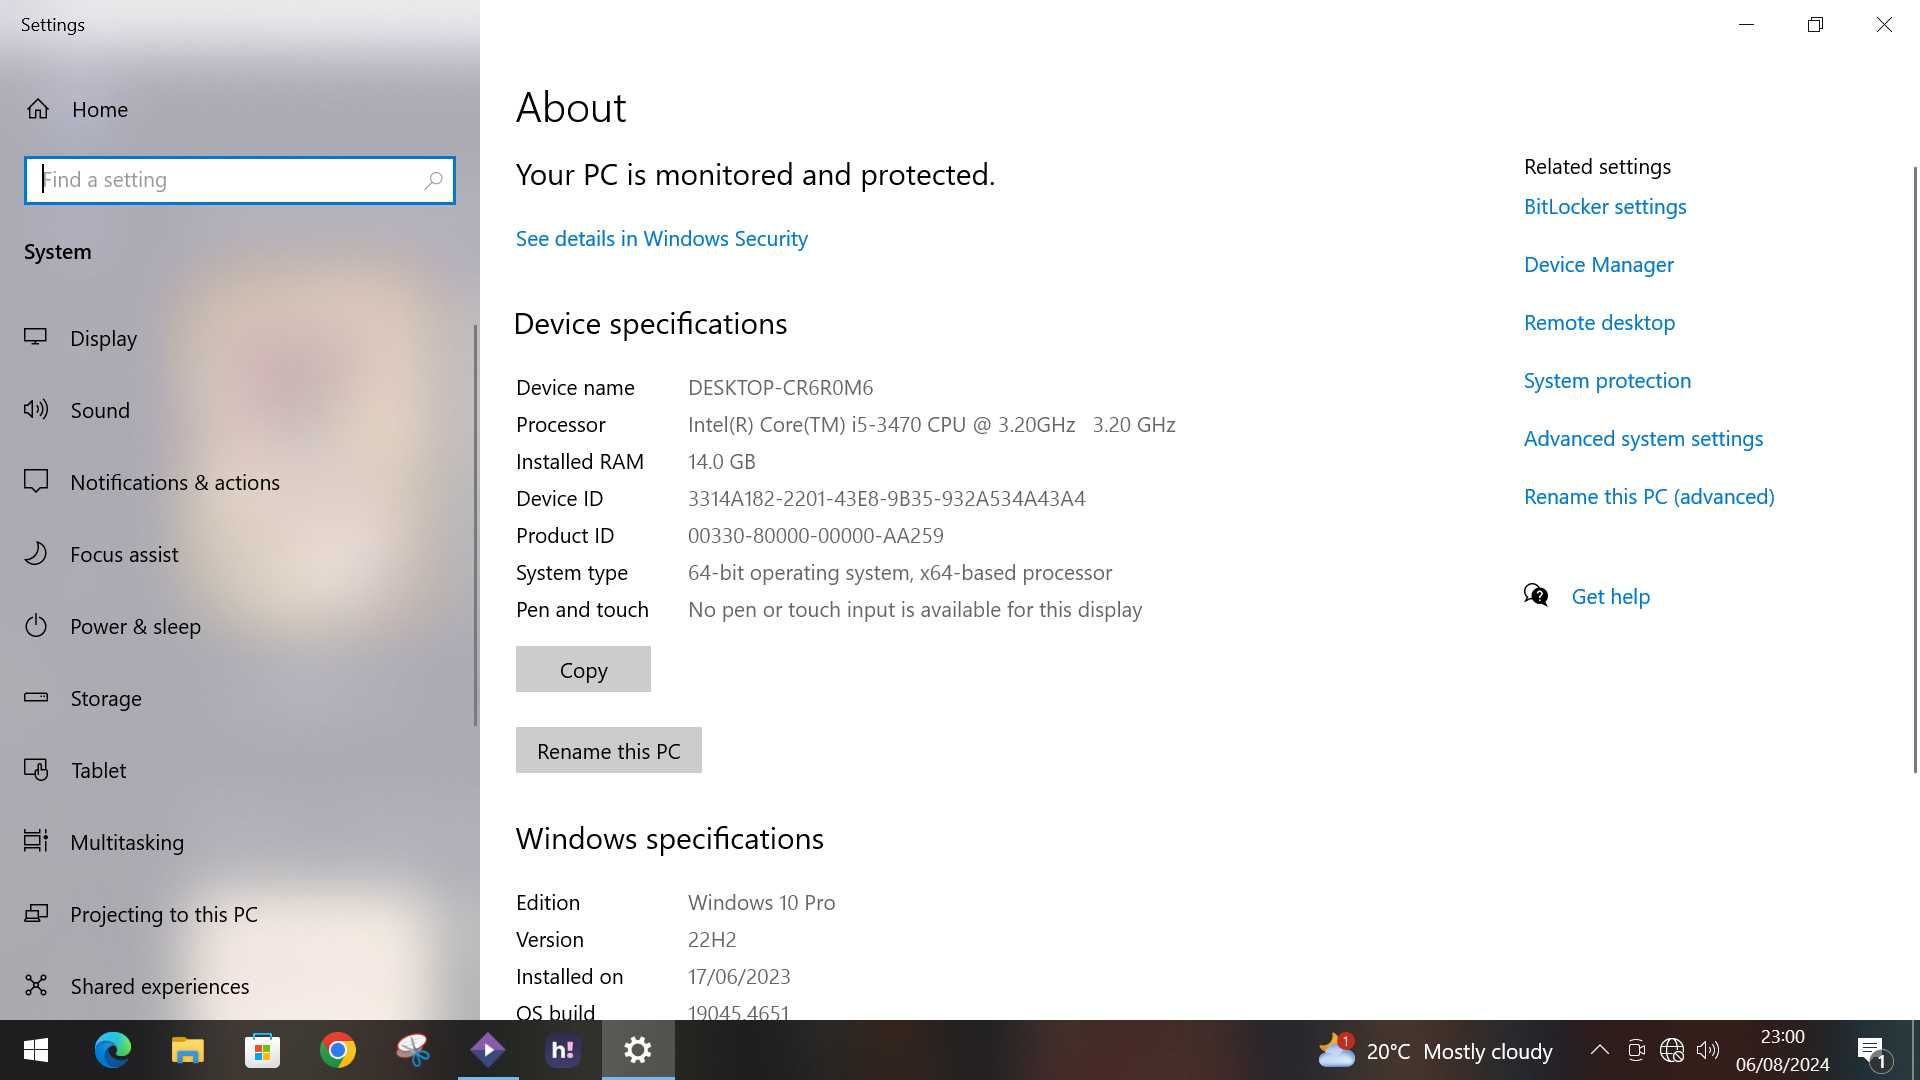This screenshot has width=1920, height=1080.
Task: Open Remote desktop link
Action: coord(1600,322)
